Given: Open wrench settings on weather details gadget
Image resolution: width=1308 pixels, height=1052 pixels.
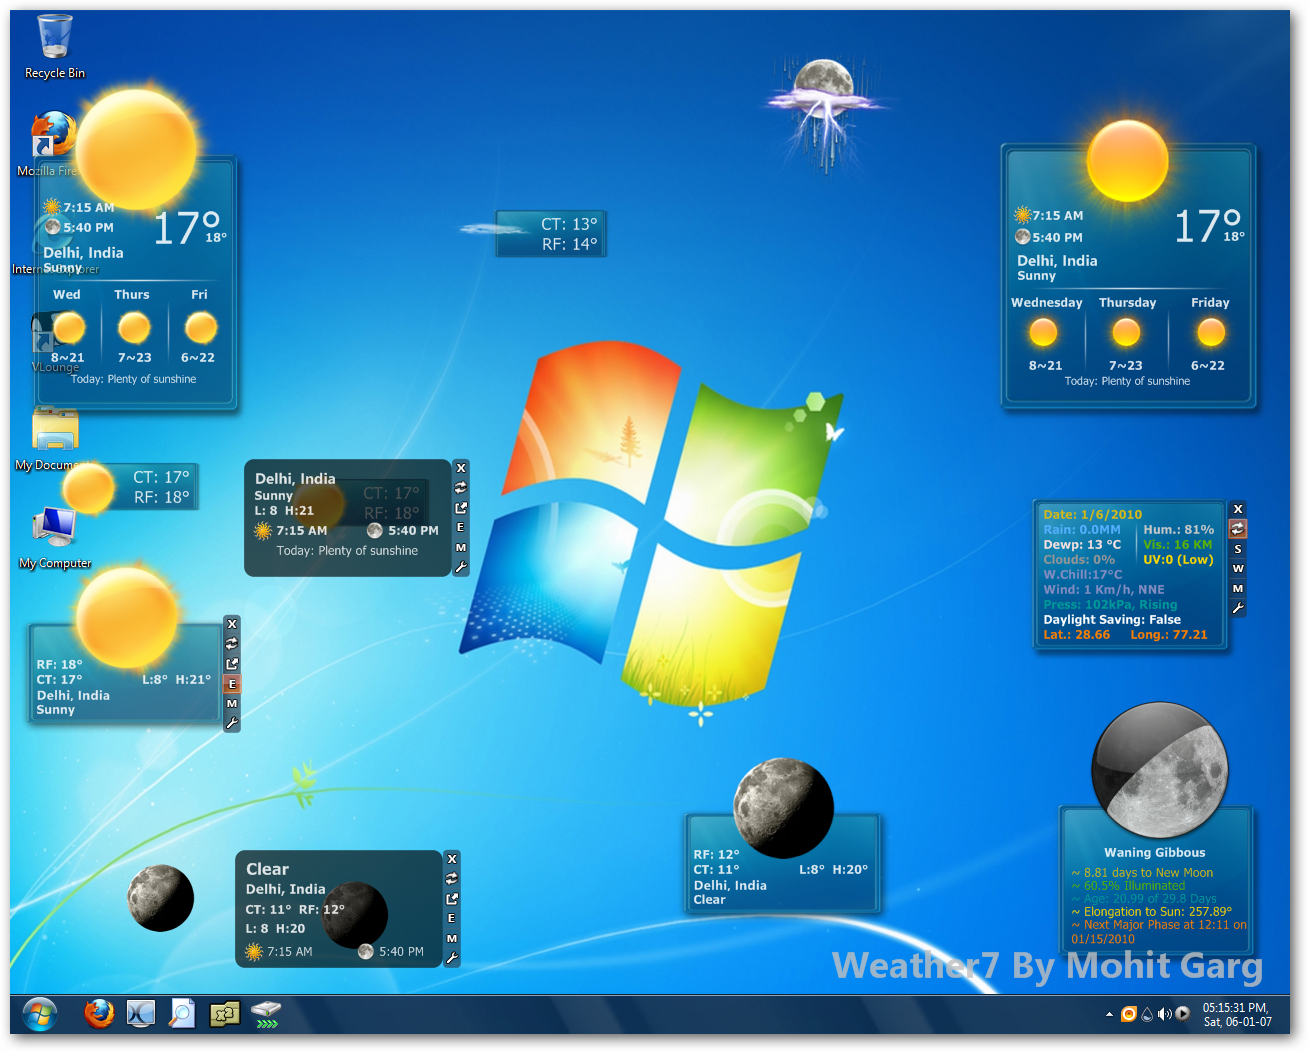Looking at the screenshot, I should click(1238, 608).
